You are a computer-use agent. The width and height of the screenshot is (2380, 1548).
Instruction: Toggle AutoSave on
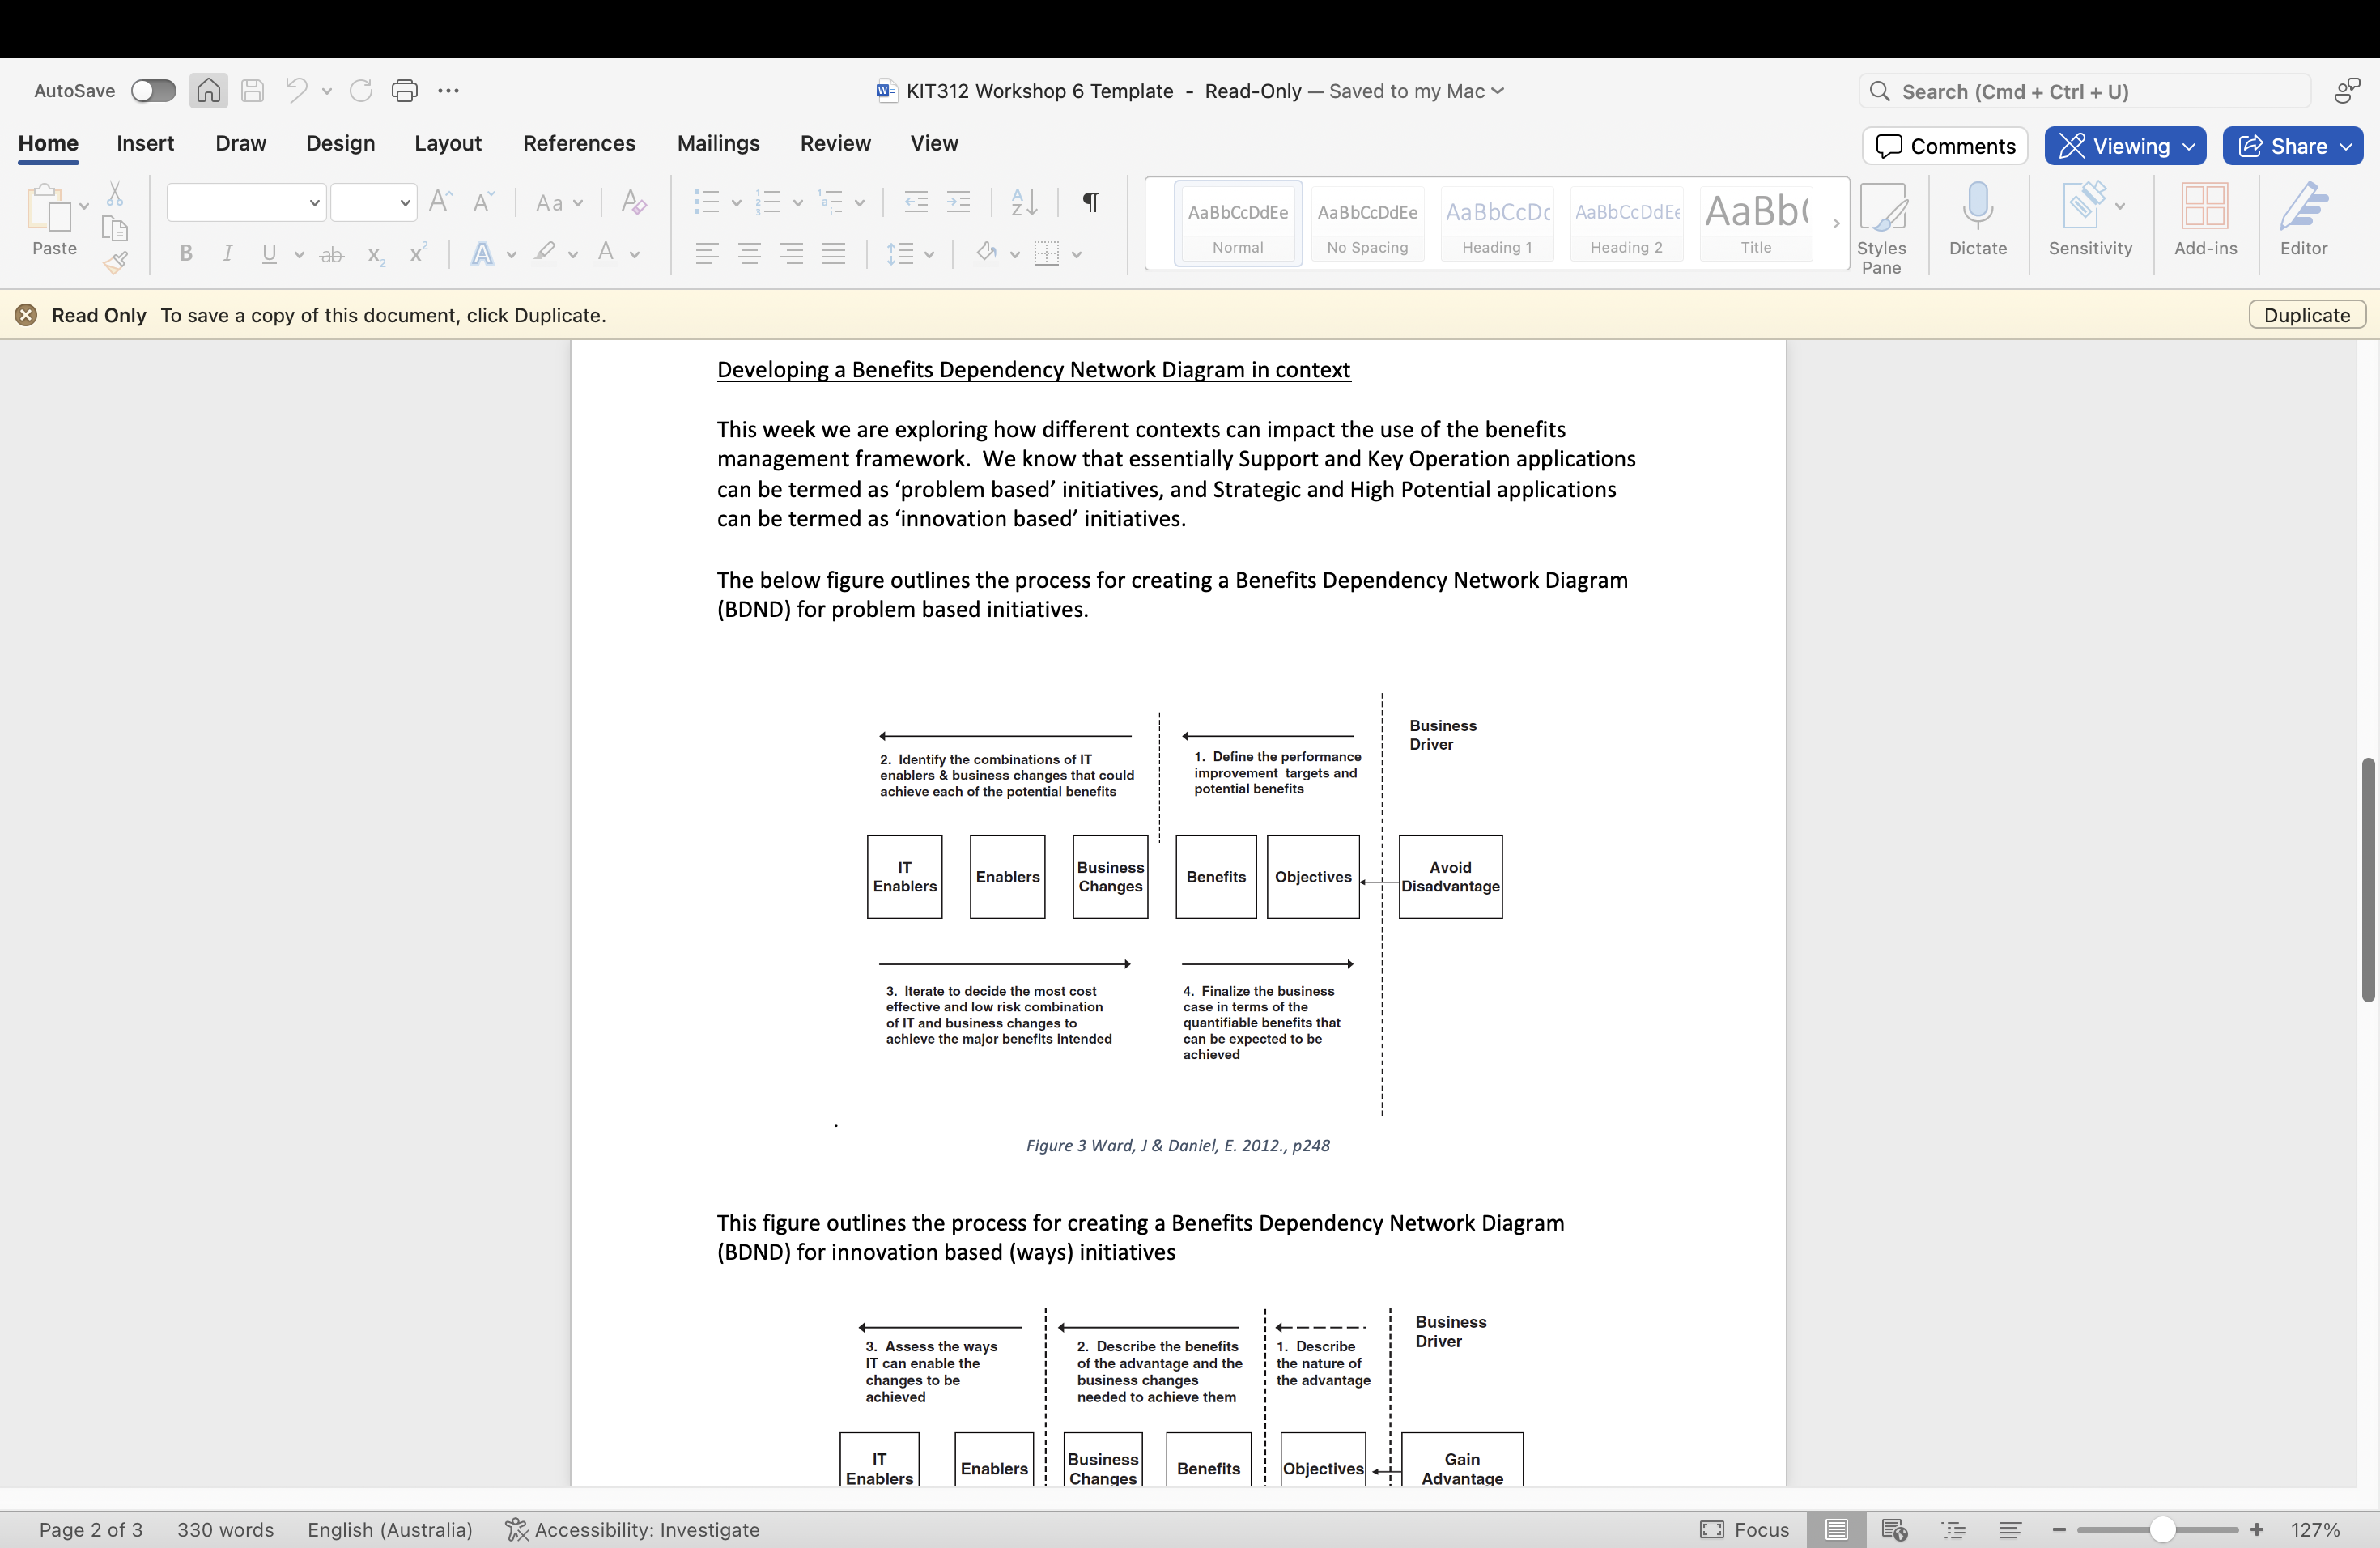coord(153,90)
